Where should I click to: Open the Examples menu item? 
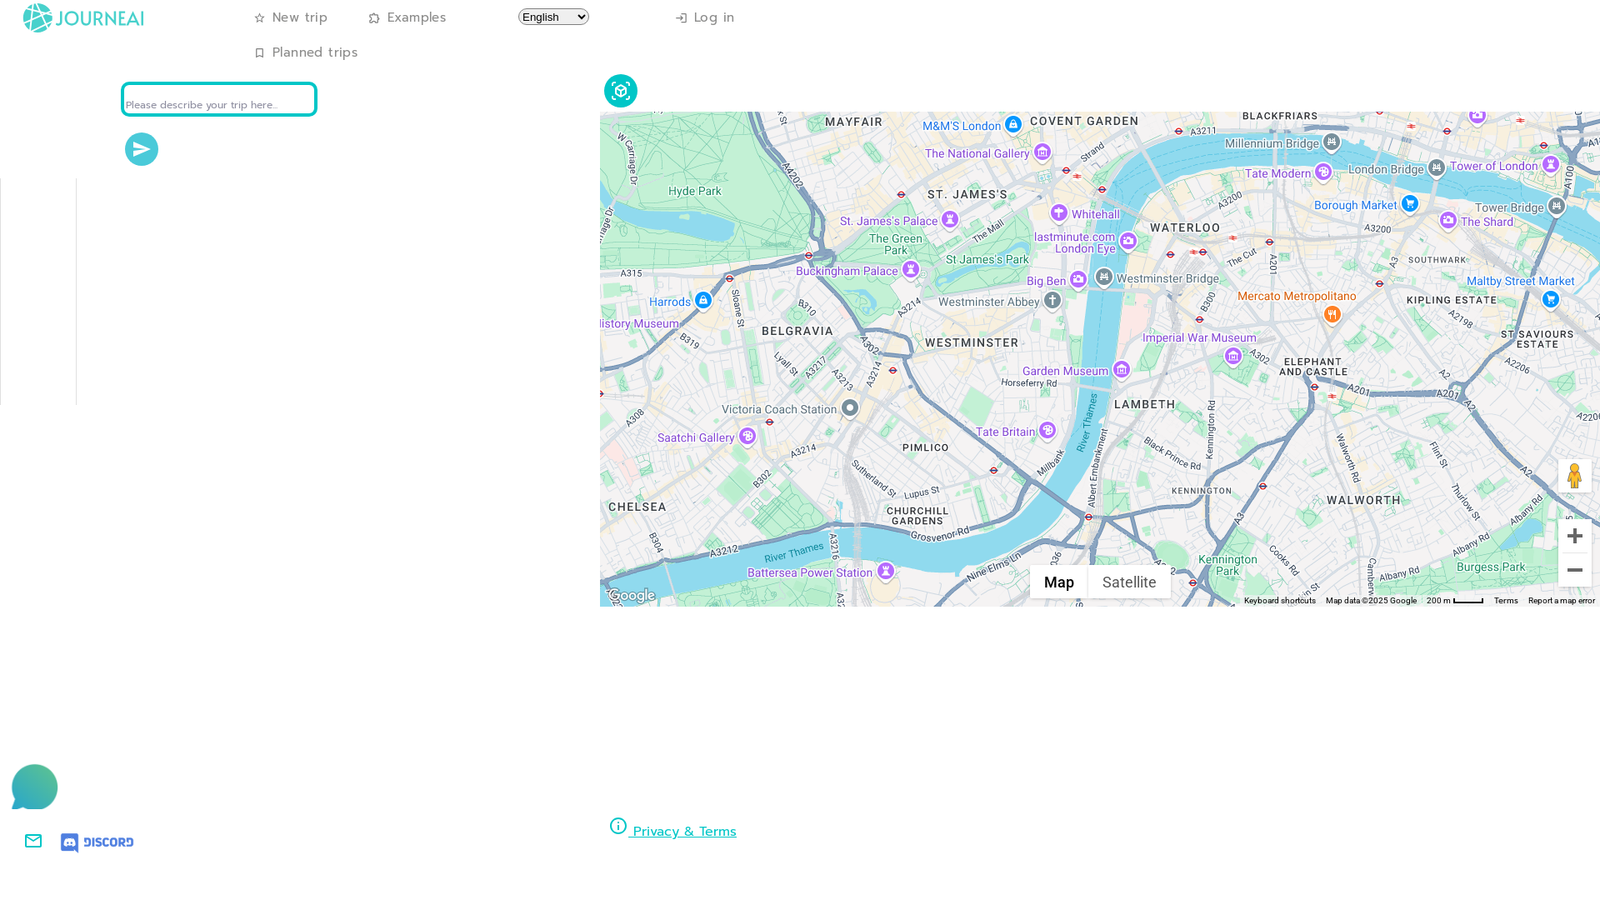point(407,18)
